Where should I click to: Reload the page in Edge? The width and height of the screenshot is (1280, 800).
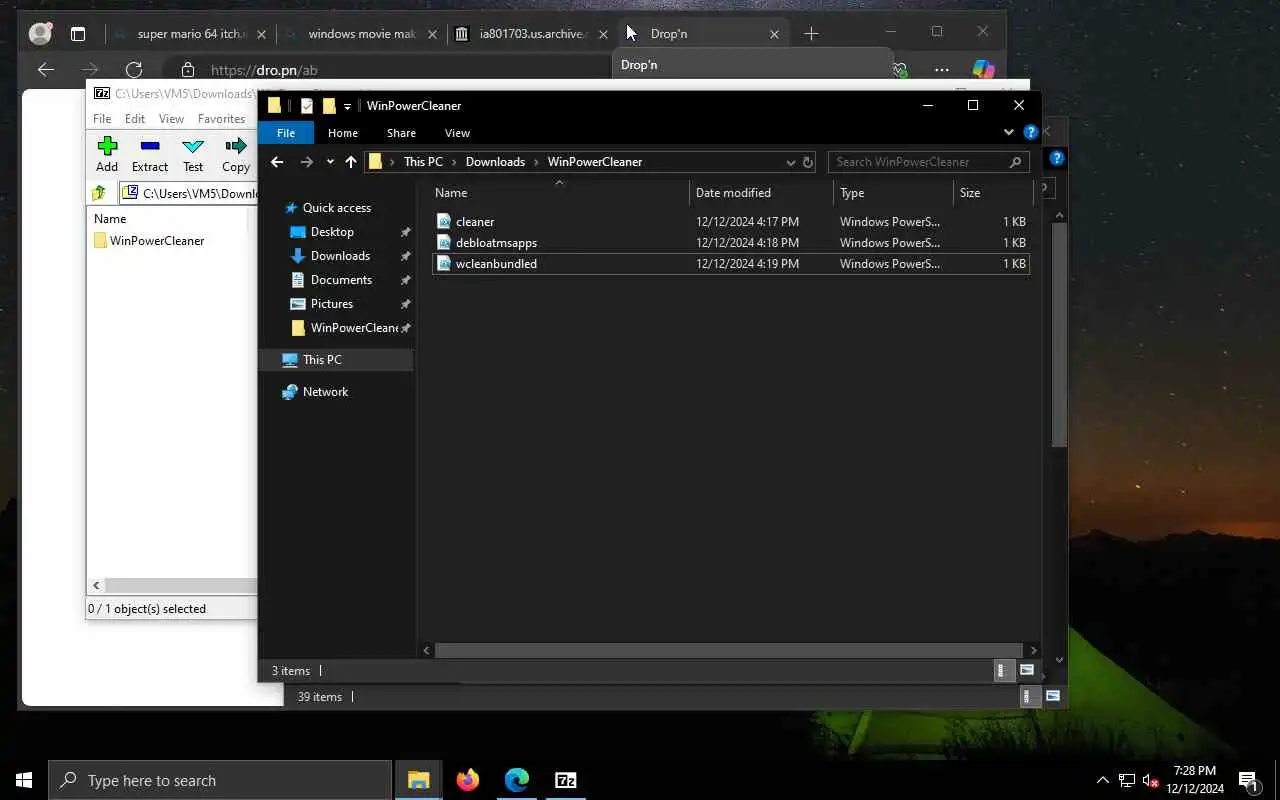point(134,70)
